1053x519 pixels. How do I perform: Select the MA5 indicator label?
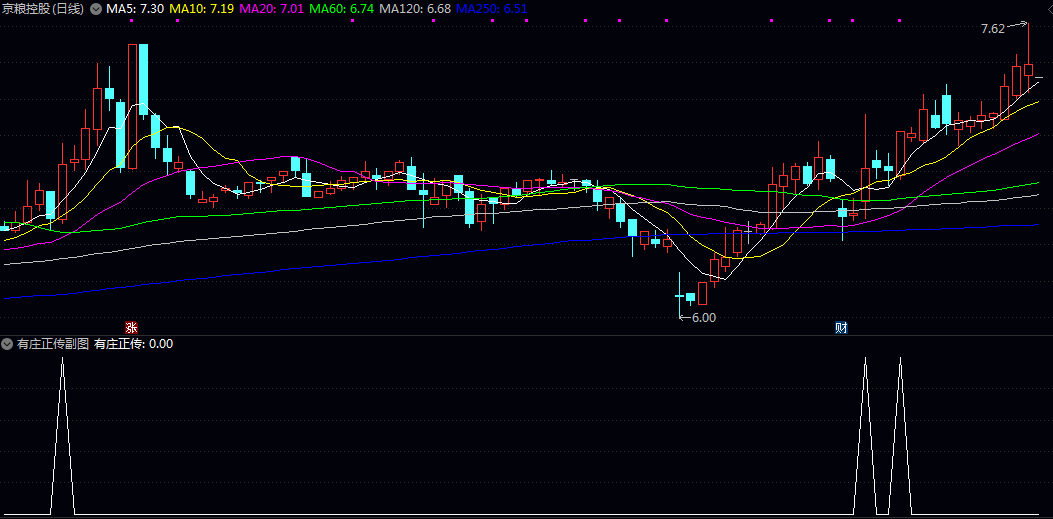pyautogui.click(x=135, y=9)
